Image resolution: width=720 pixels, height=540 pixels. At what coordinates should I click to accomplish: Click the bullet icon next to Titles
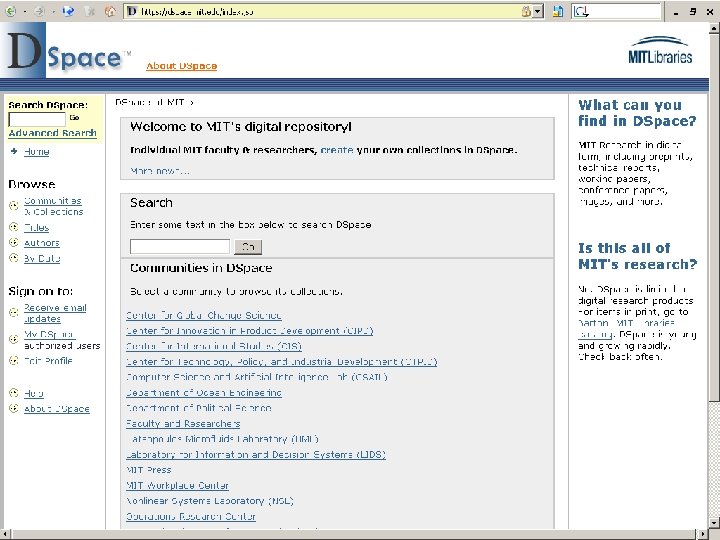(x=14, y=227)
